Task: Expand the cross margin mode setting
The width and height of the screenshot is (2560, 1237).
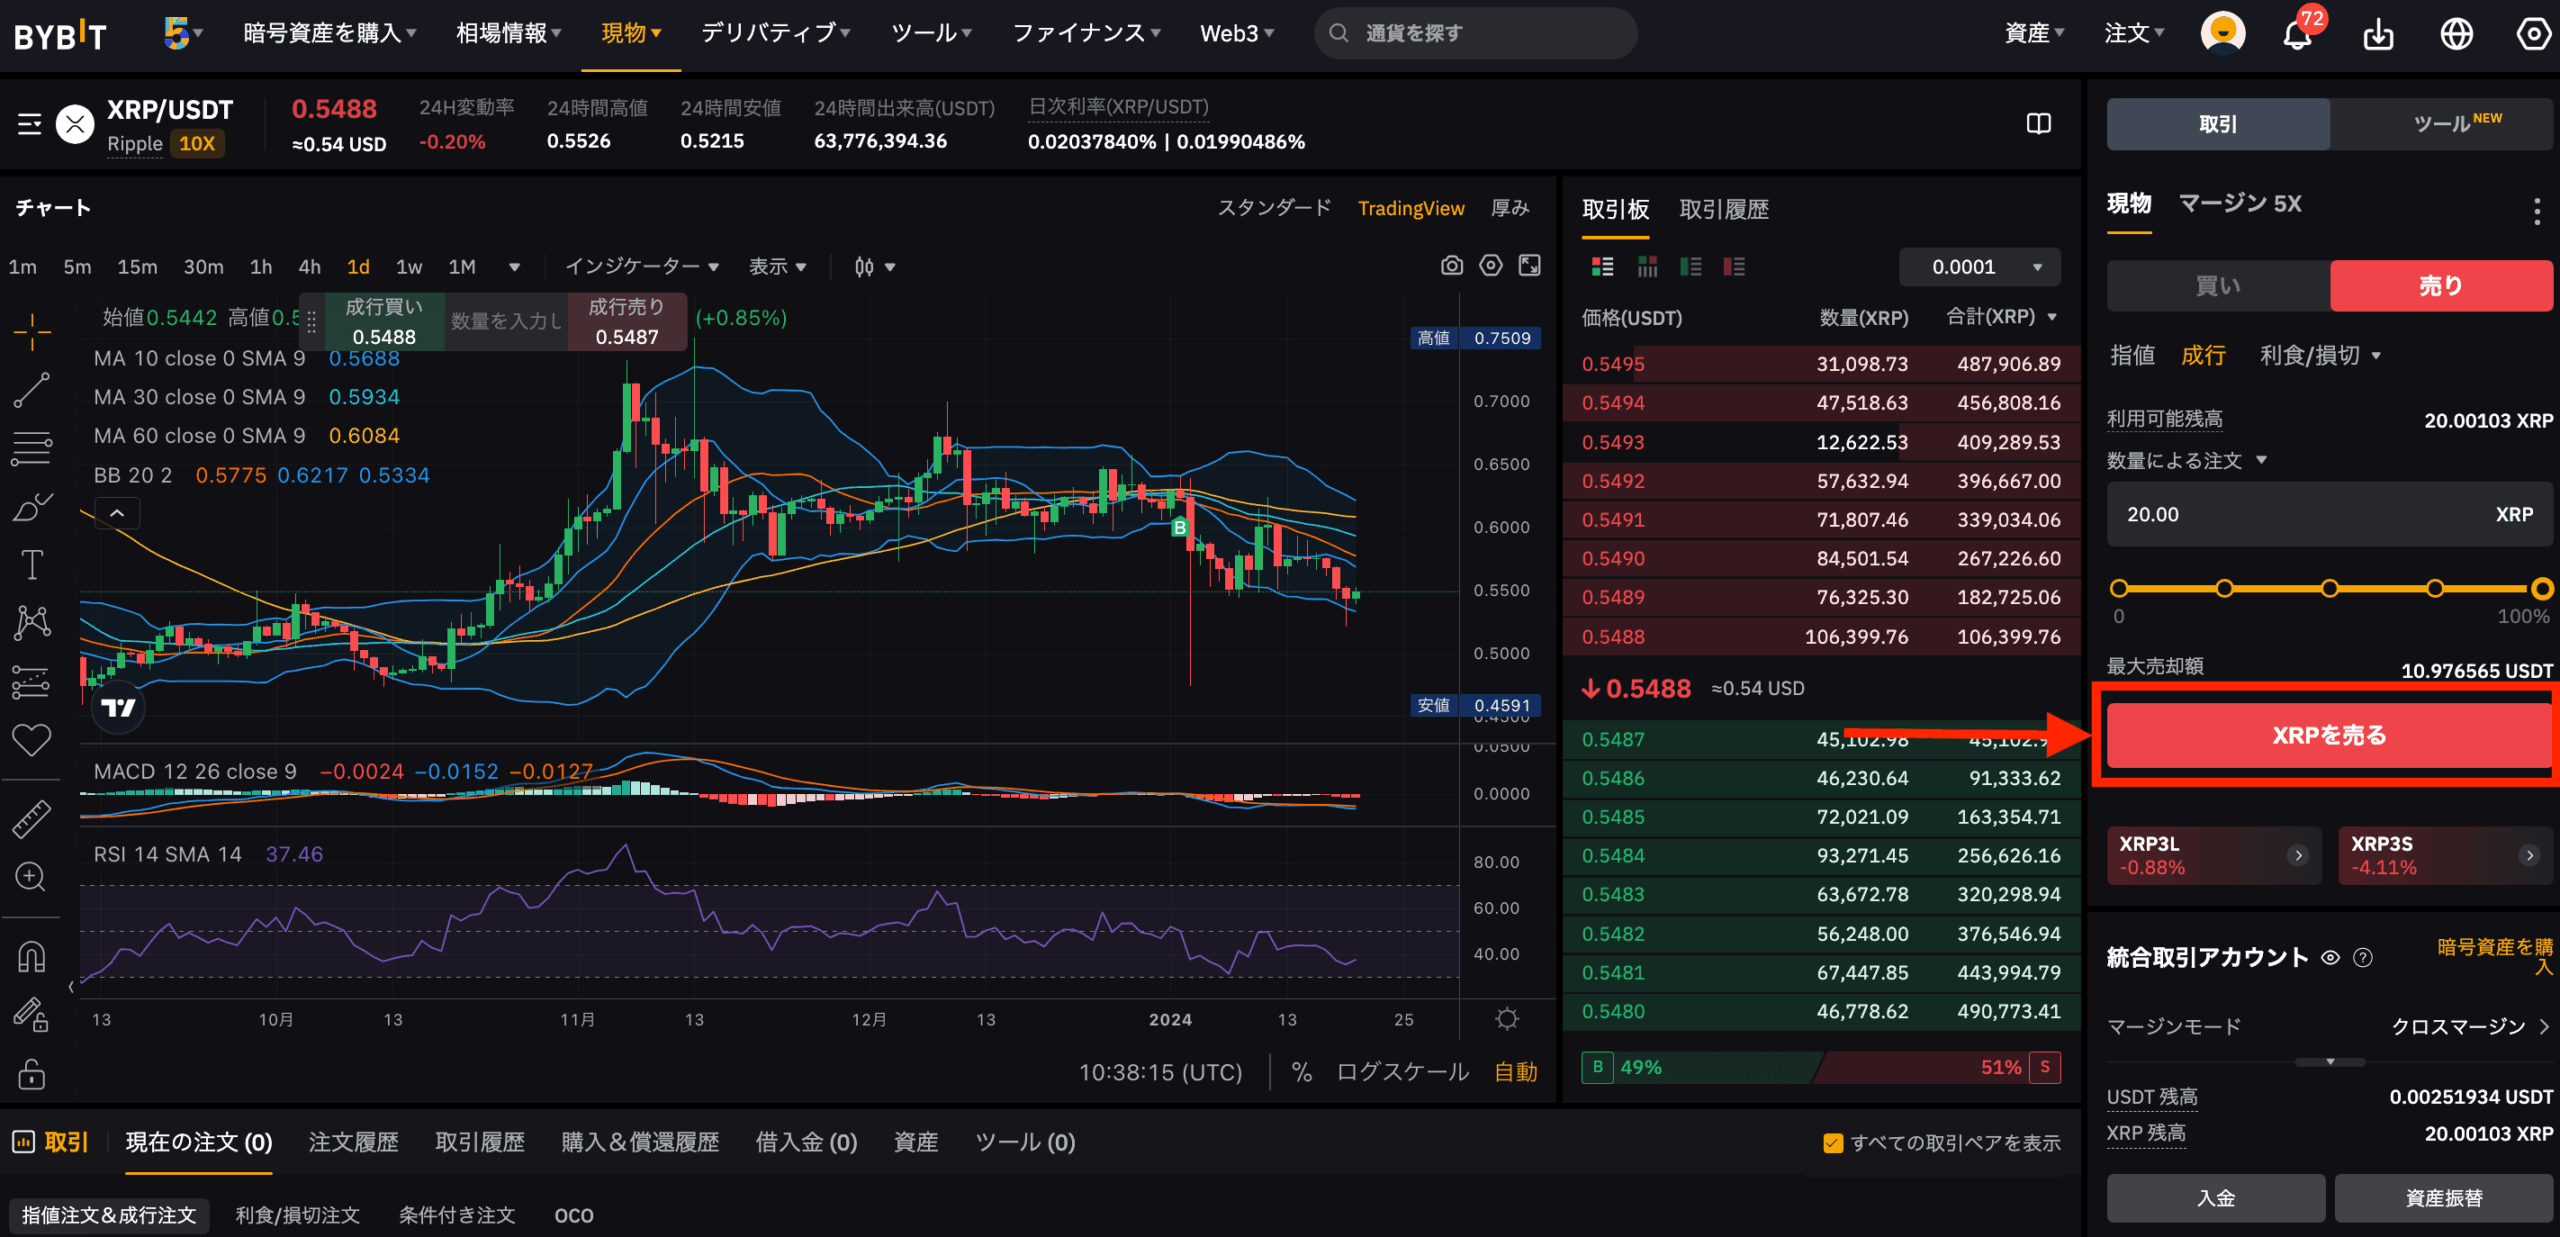Action: 2469,1026
